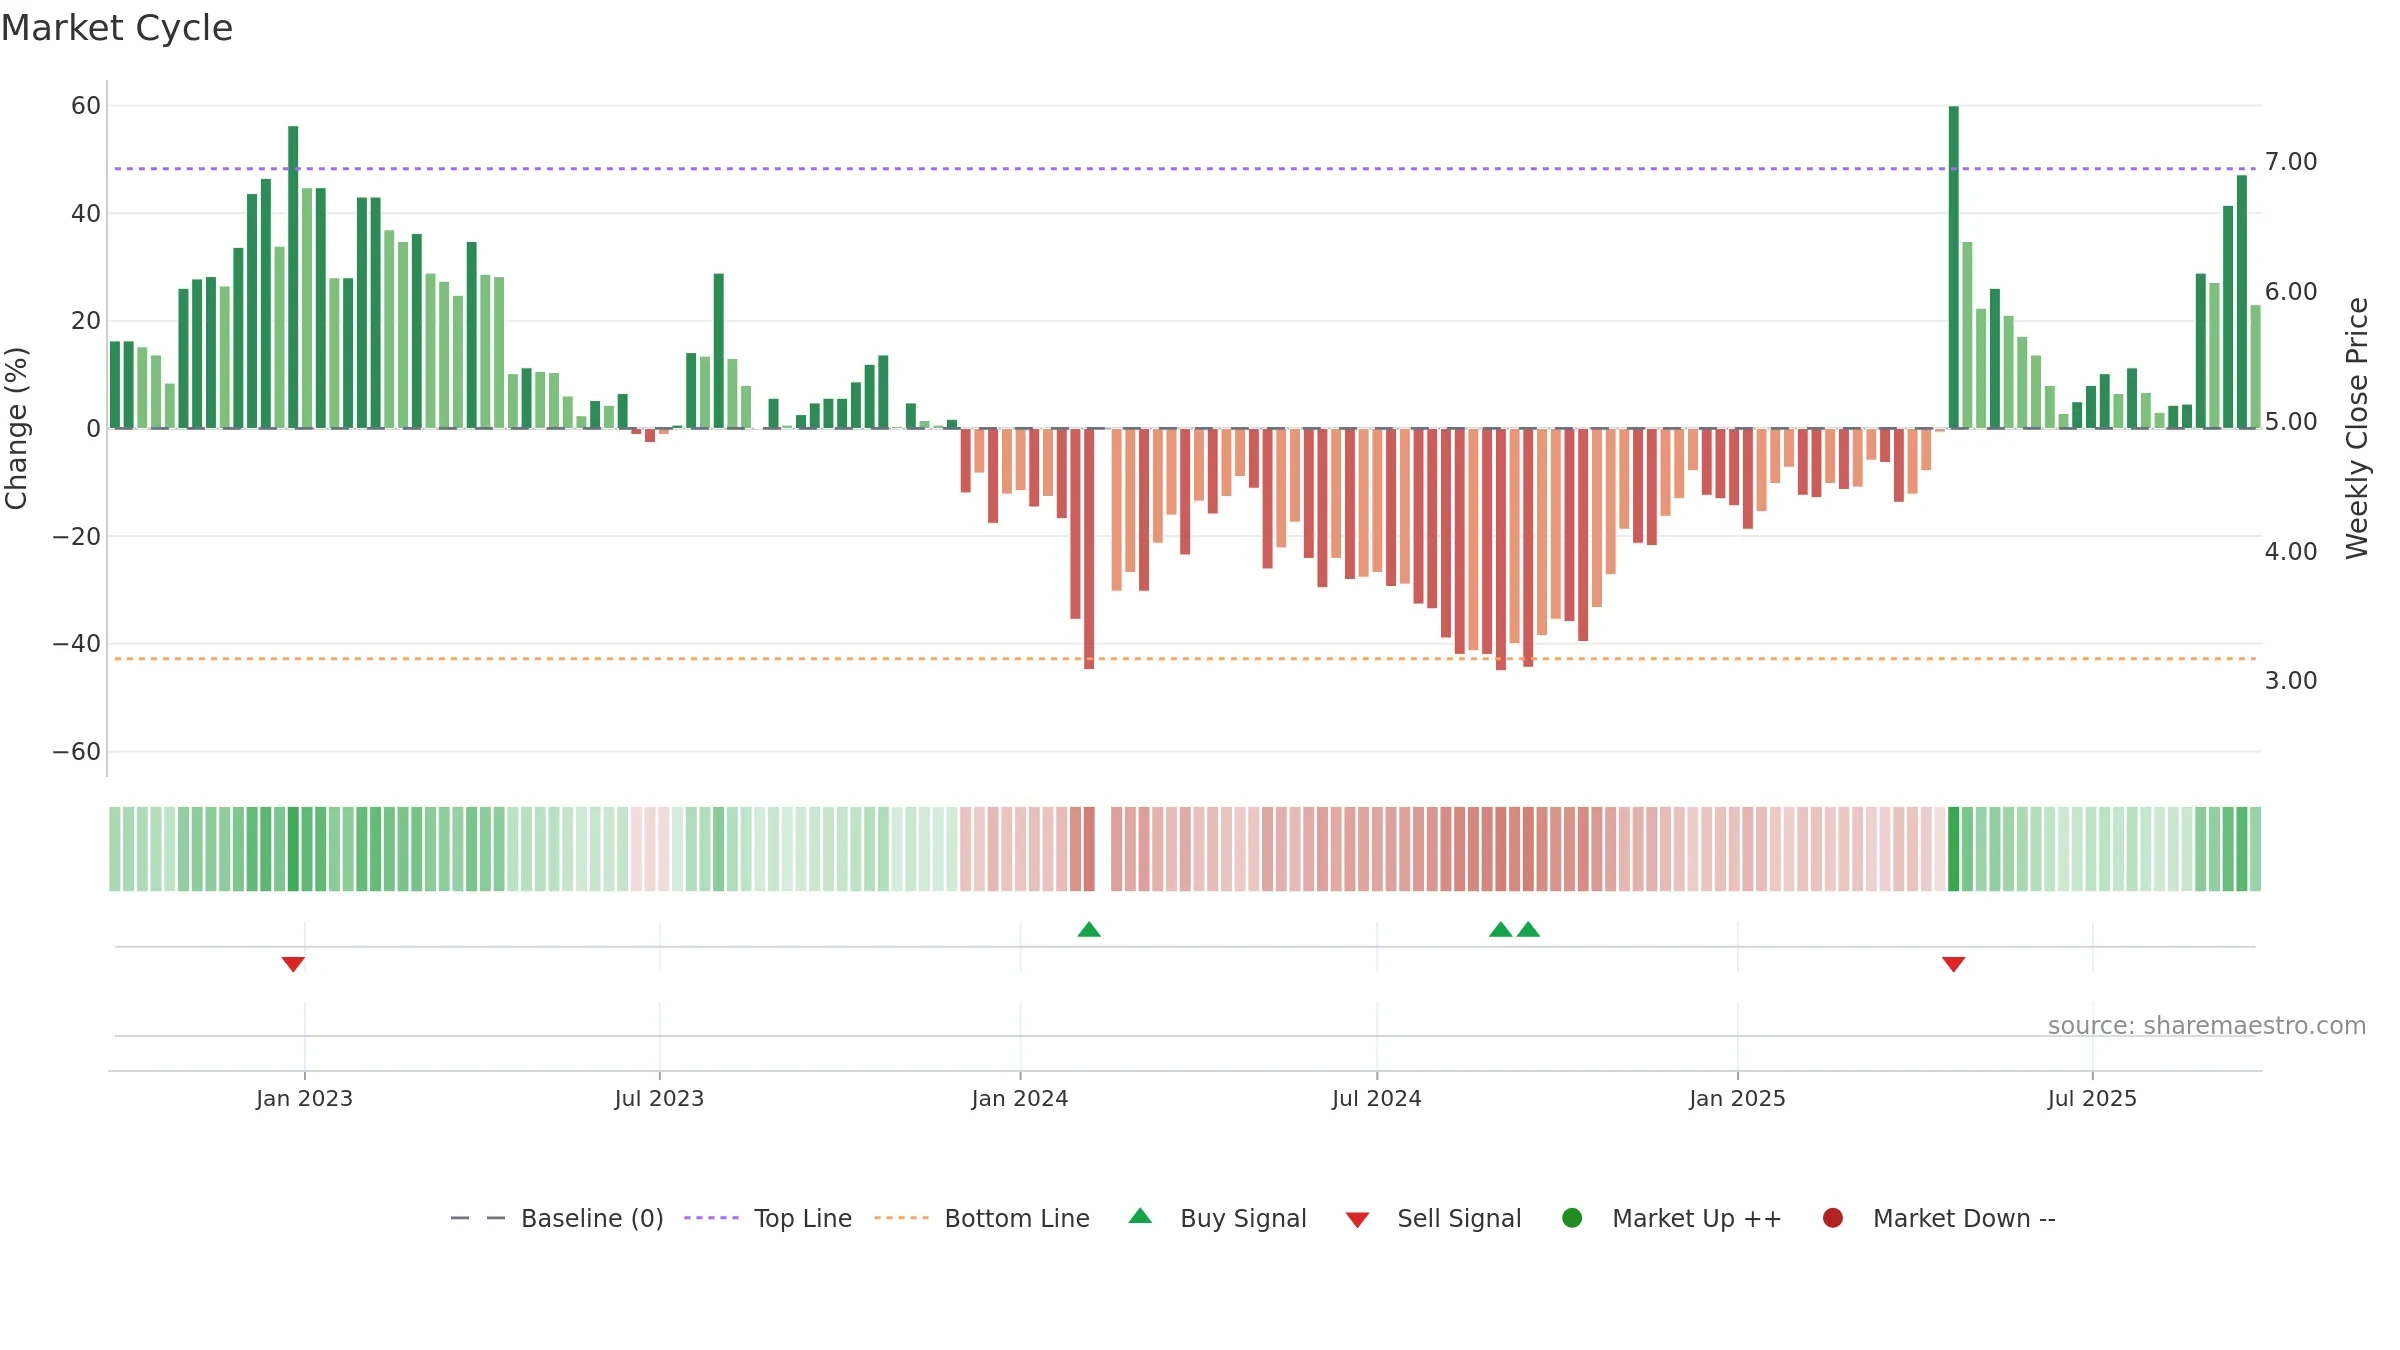The height and width of the screenshot is (1350, 2400).
Task: Click the purple dotted Top Line legend sample
Action: pyautogui.click(x=711, y=1218)
